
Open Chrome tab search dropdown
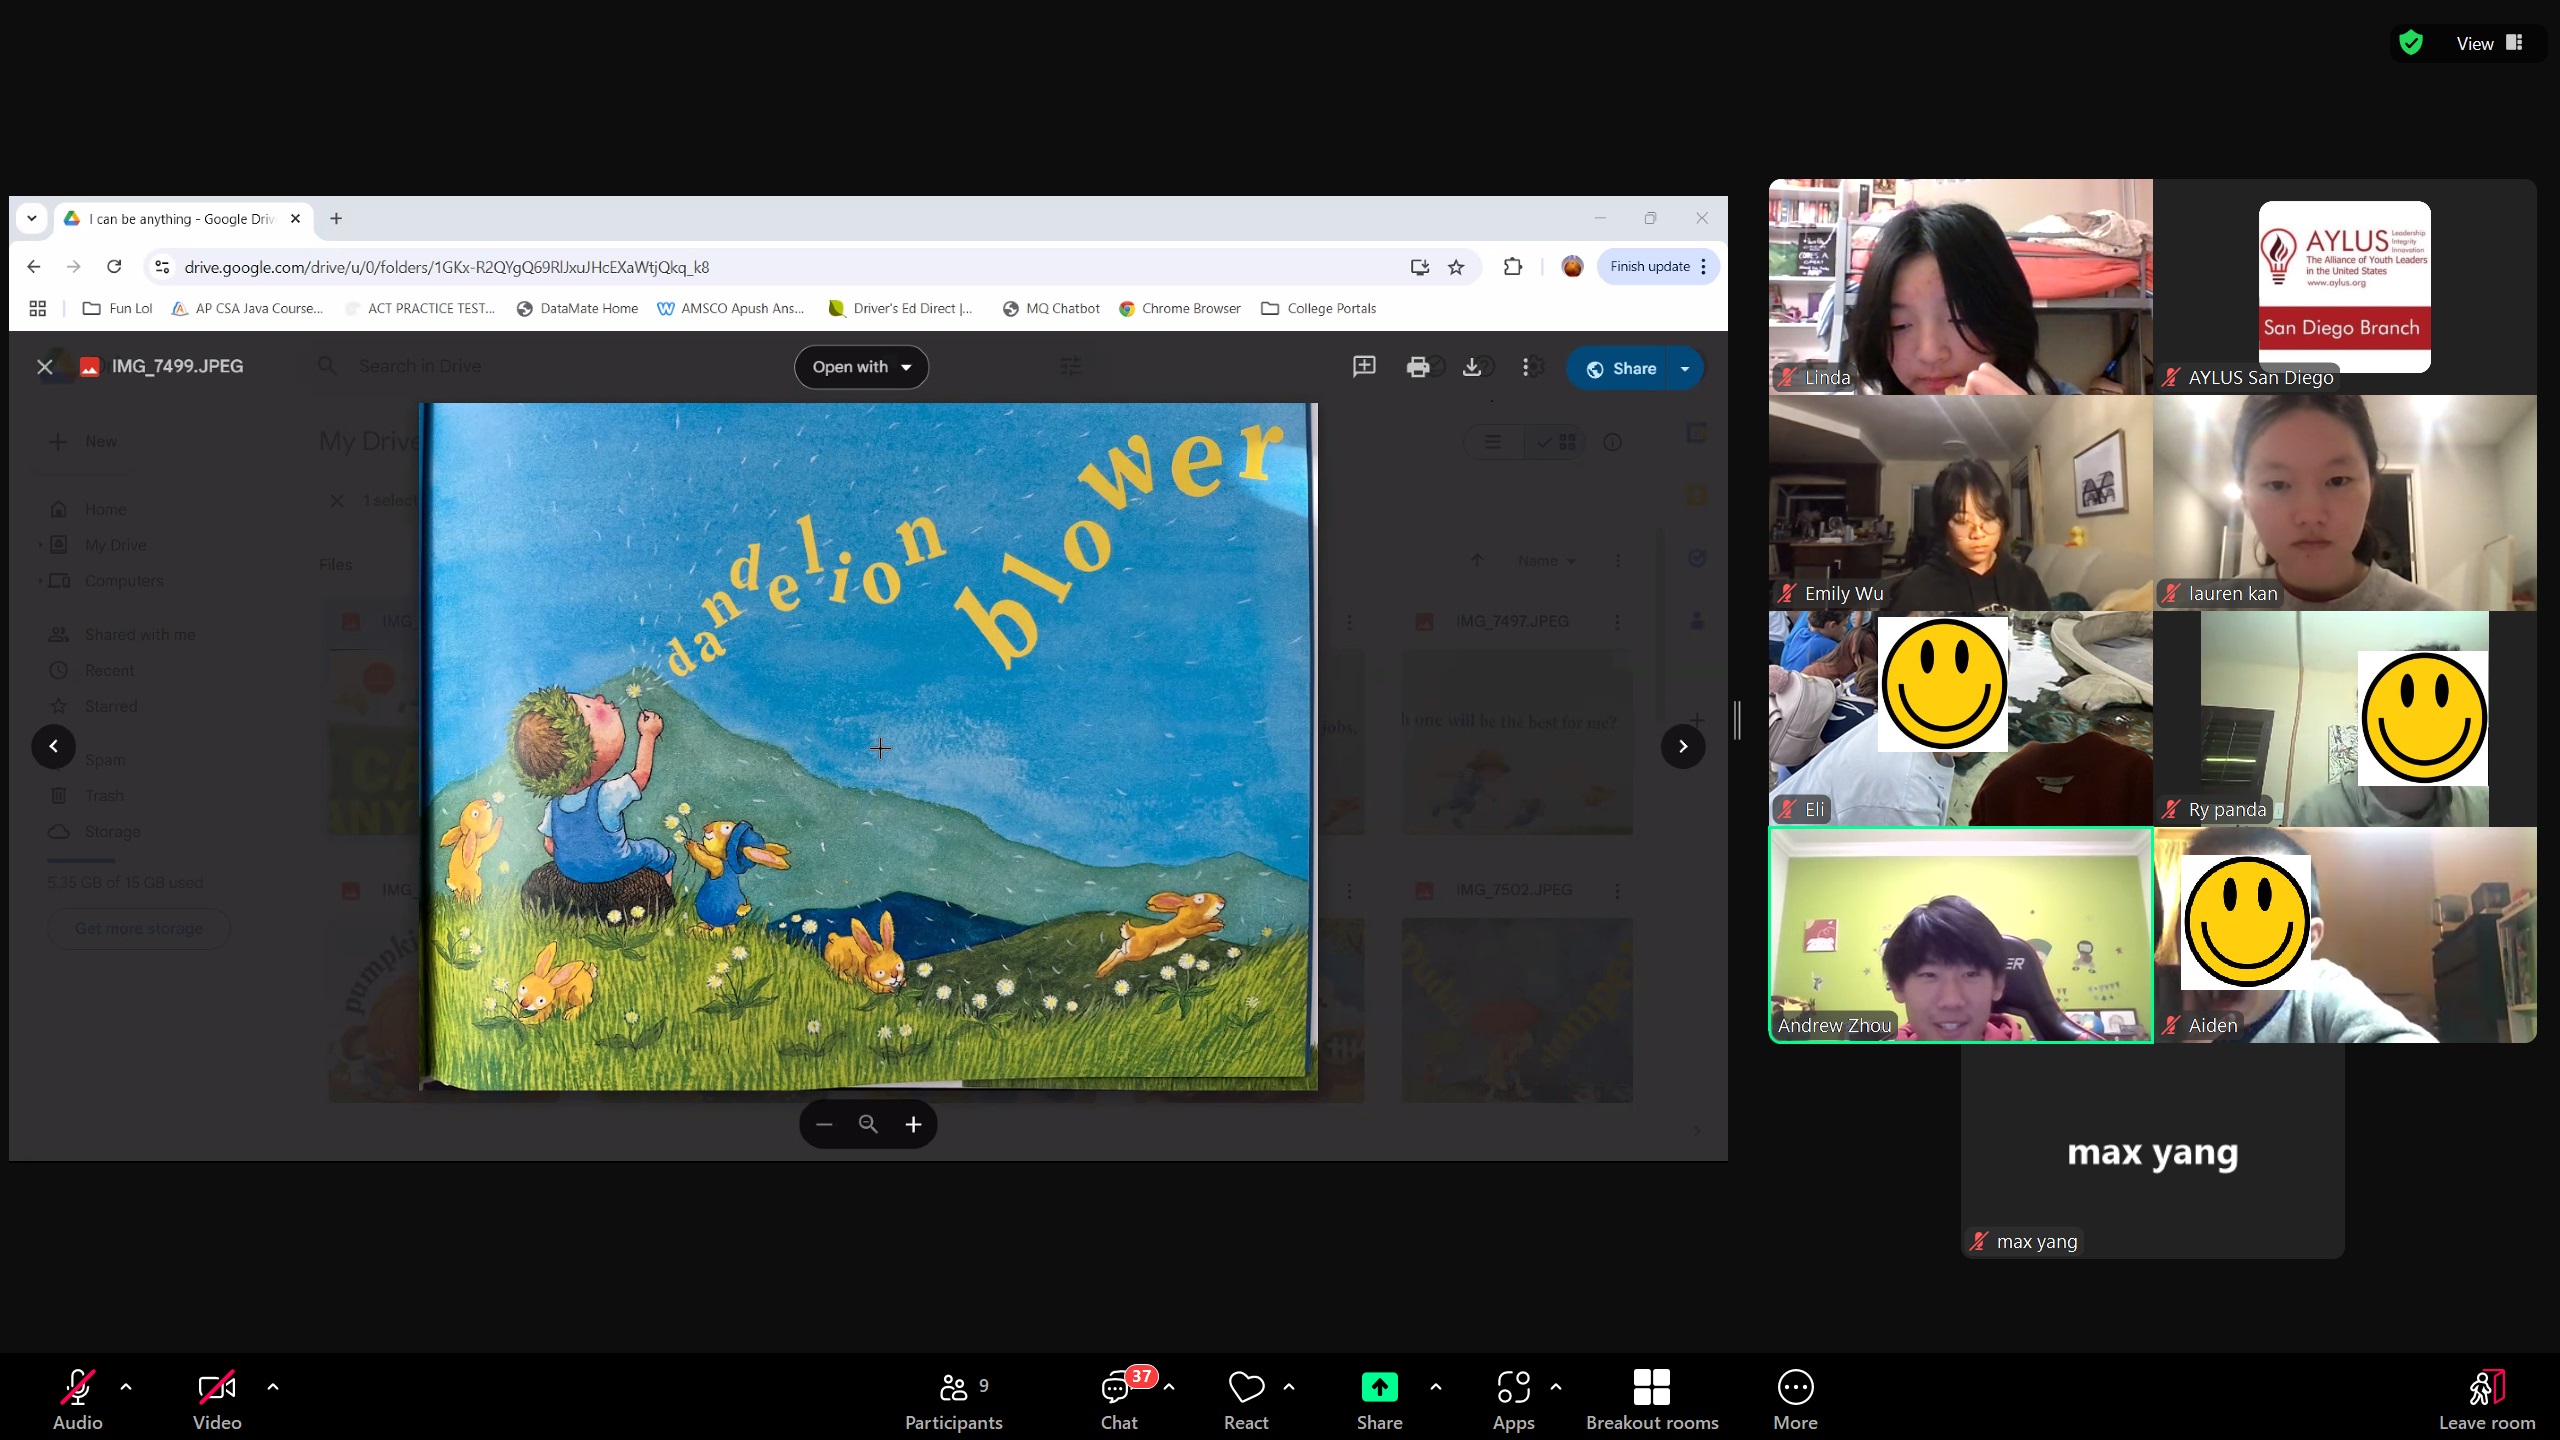pos(32,218)
